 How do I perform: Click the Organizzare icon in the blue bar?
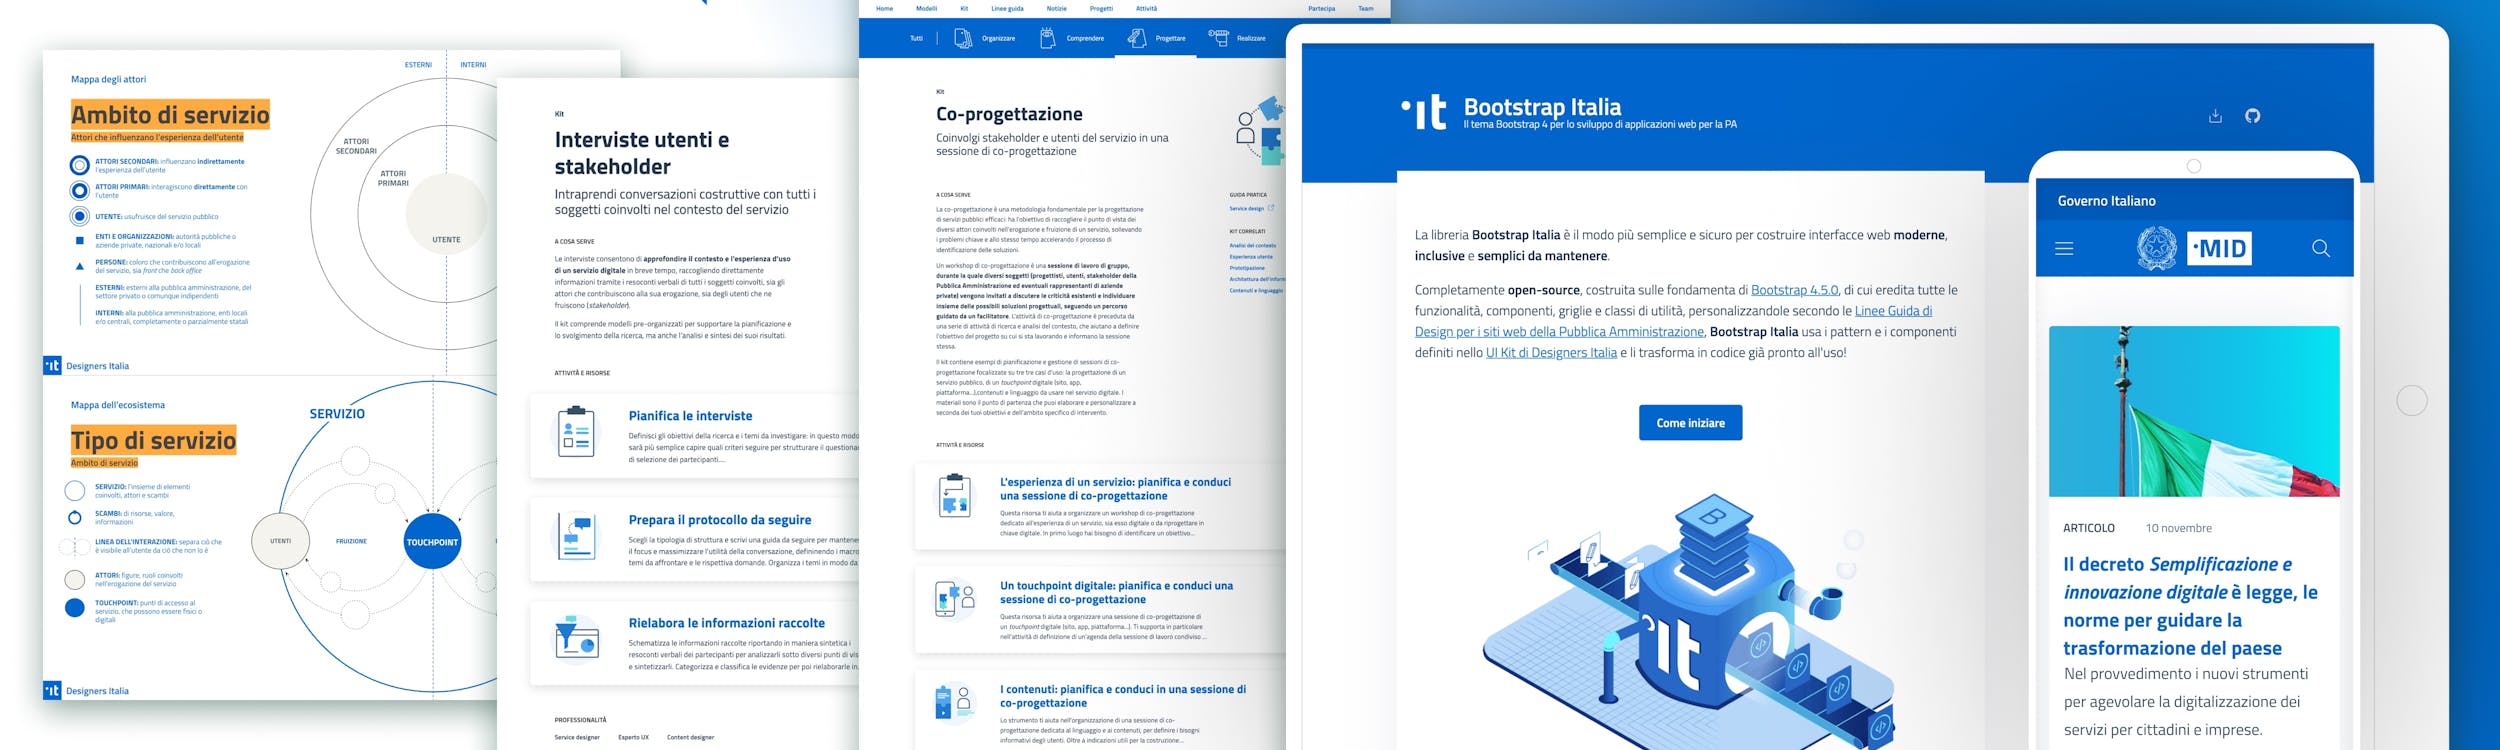click(962, 38)
